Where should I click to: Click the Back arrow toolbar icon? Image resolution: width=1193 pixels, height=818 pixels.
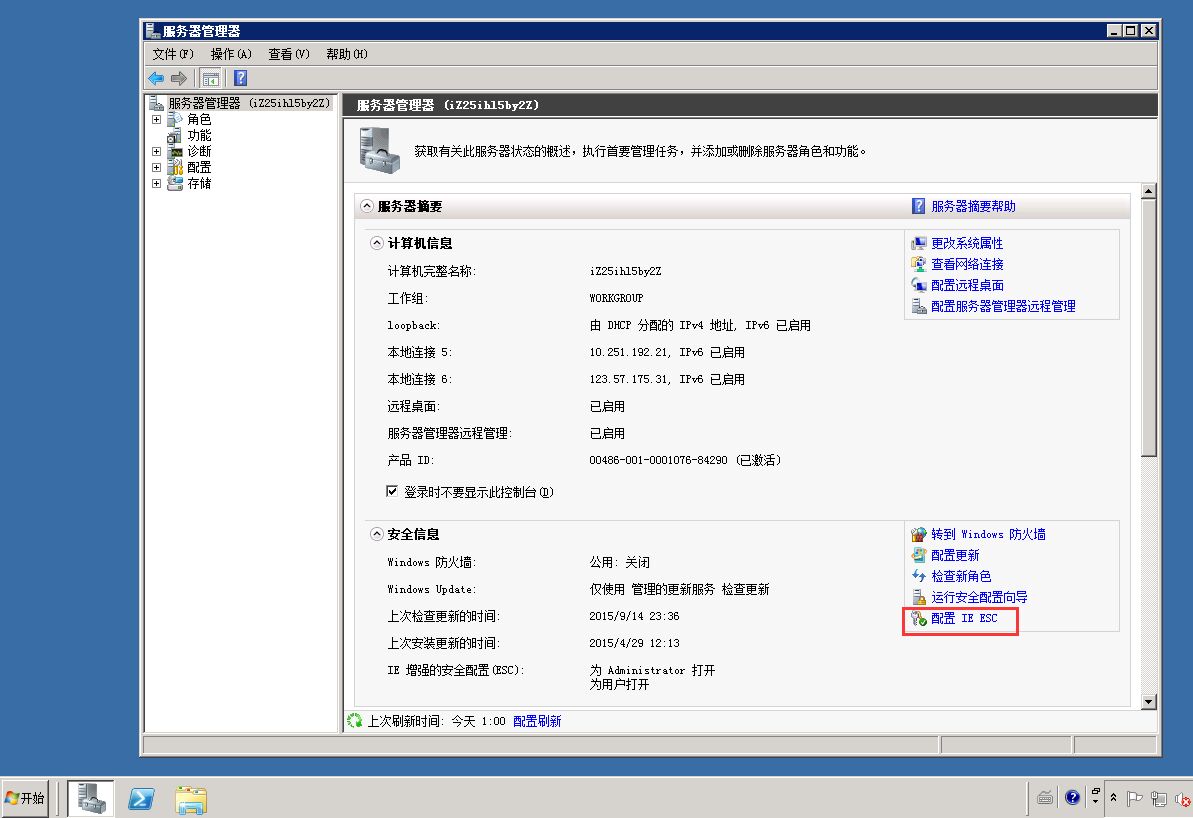156,78
